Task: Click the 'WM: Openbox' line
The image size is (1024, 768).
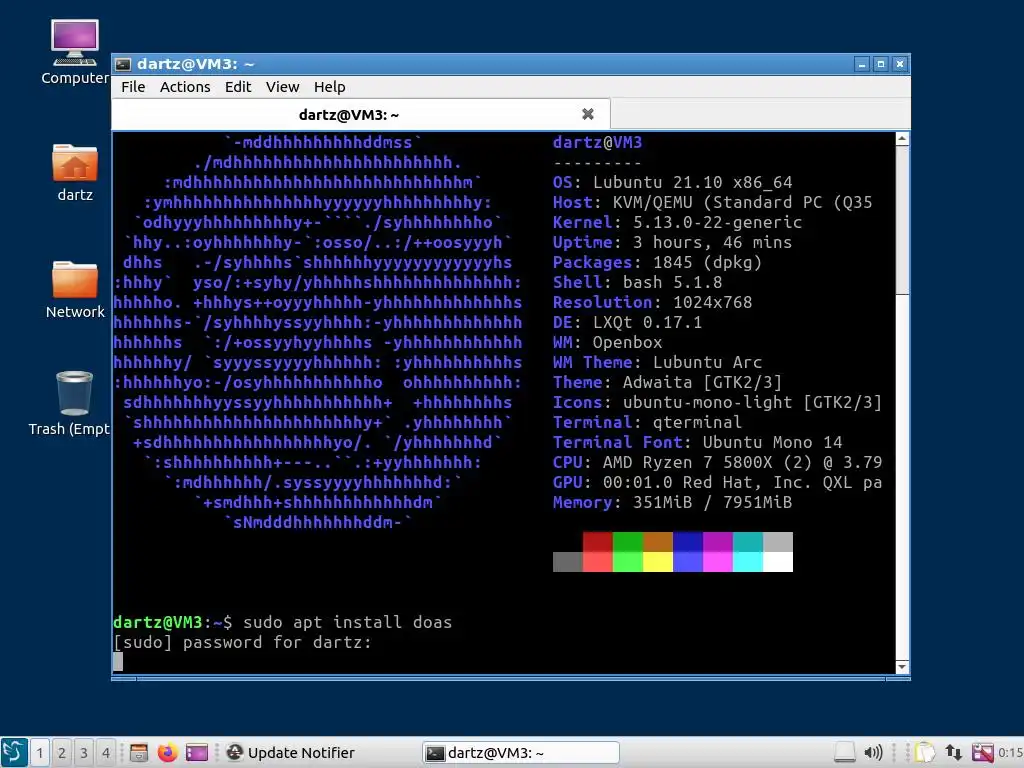Action: (607, 342)
